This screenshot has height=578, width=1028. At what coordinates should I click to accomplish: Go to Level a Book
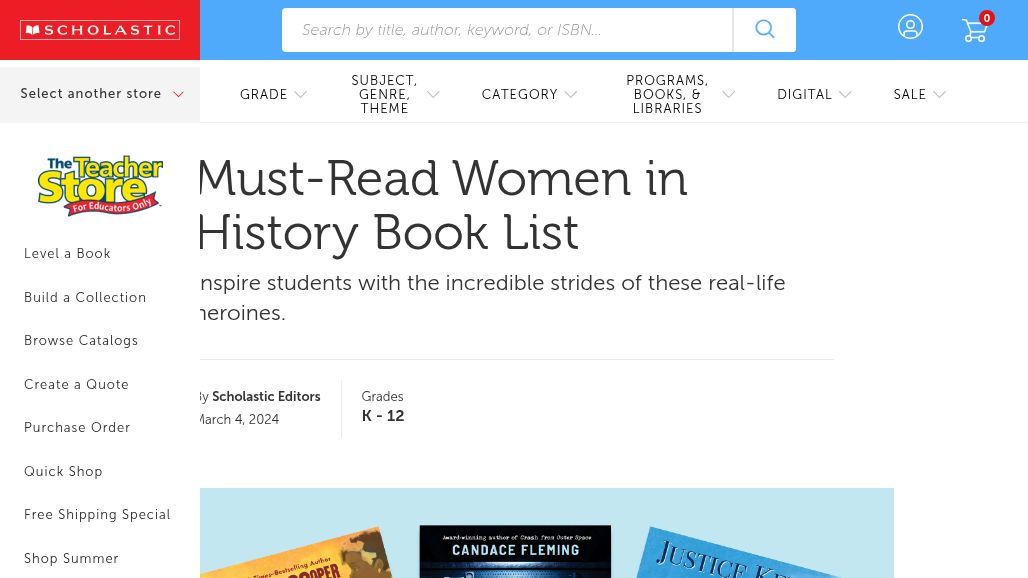pos(68,254)
